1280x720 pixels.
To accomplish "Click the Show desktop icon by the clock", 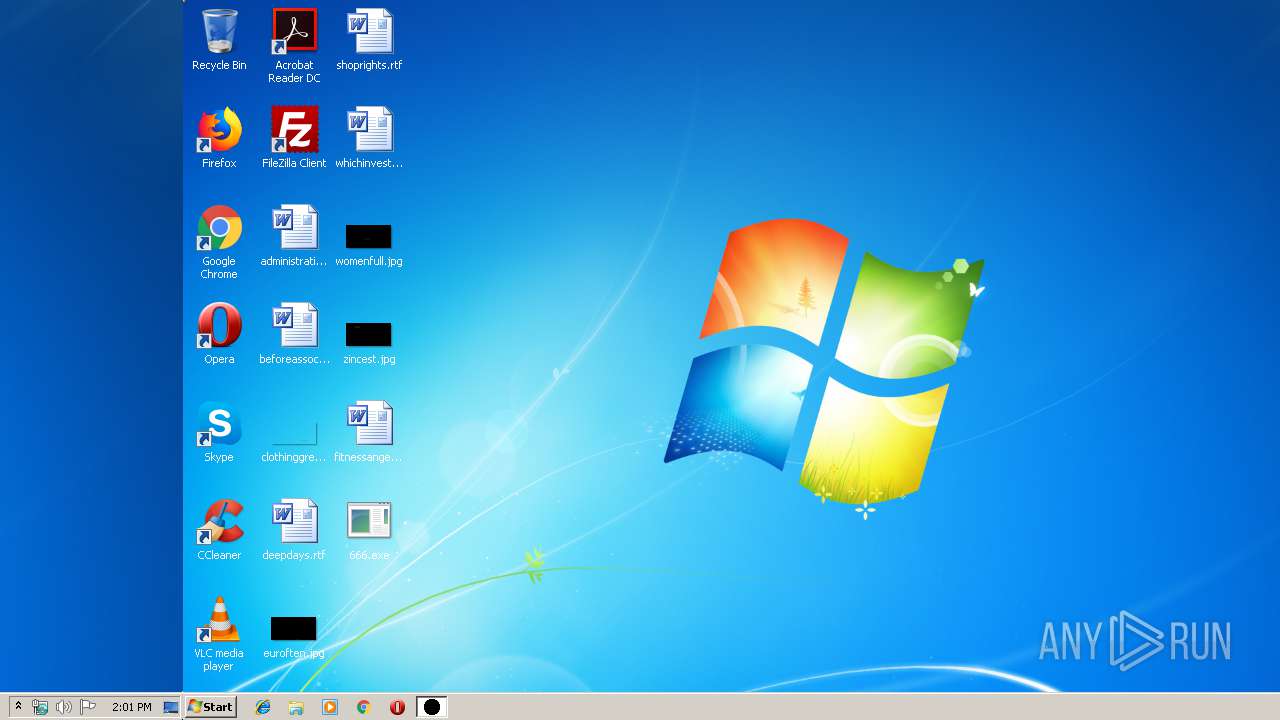I will click(171, 707).
